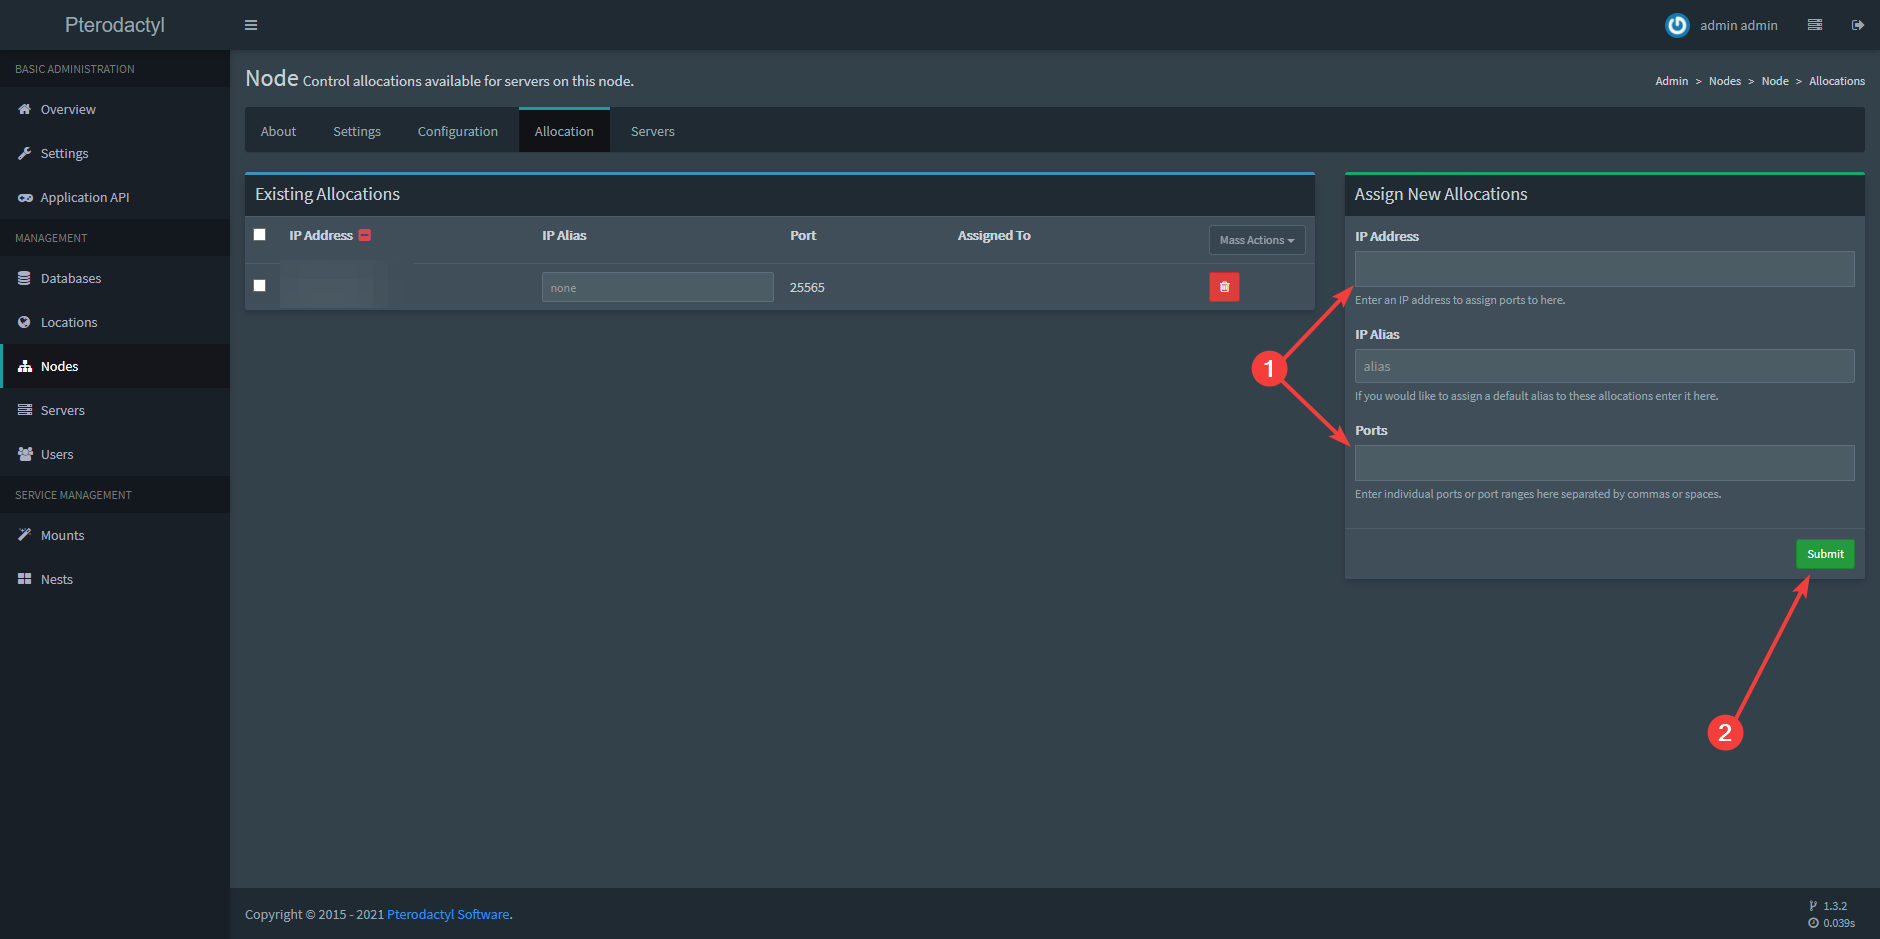This screenshot has height=939, width=1880.
Task: Click the Application API gamepad icon
Action: 25,198
